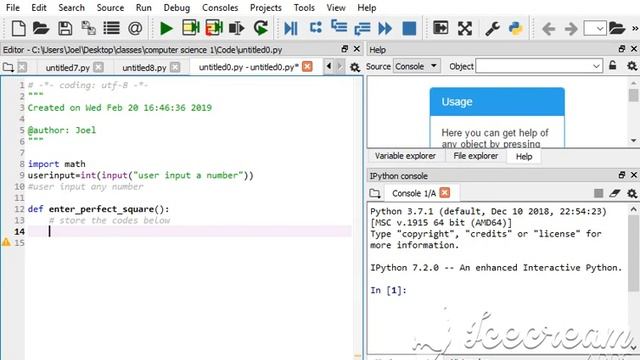Close the Console 1/A tab
This screenshot has height=360, width=640.
point(445,193)
